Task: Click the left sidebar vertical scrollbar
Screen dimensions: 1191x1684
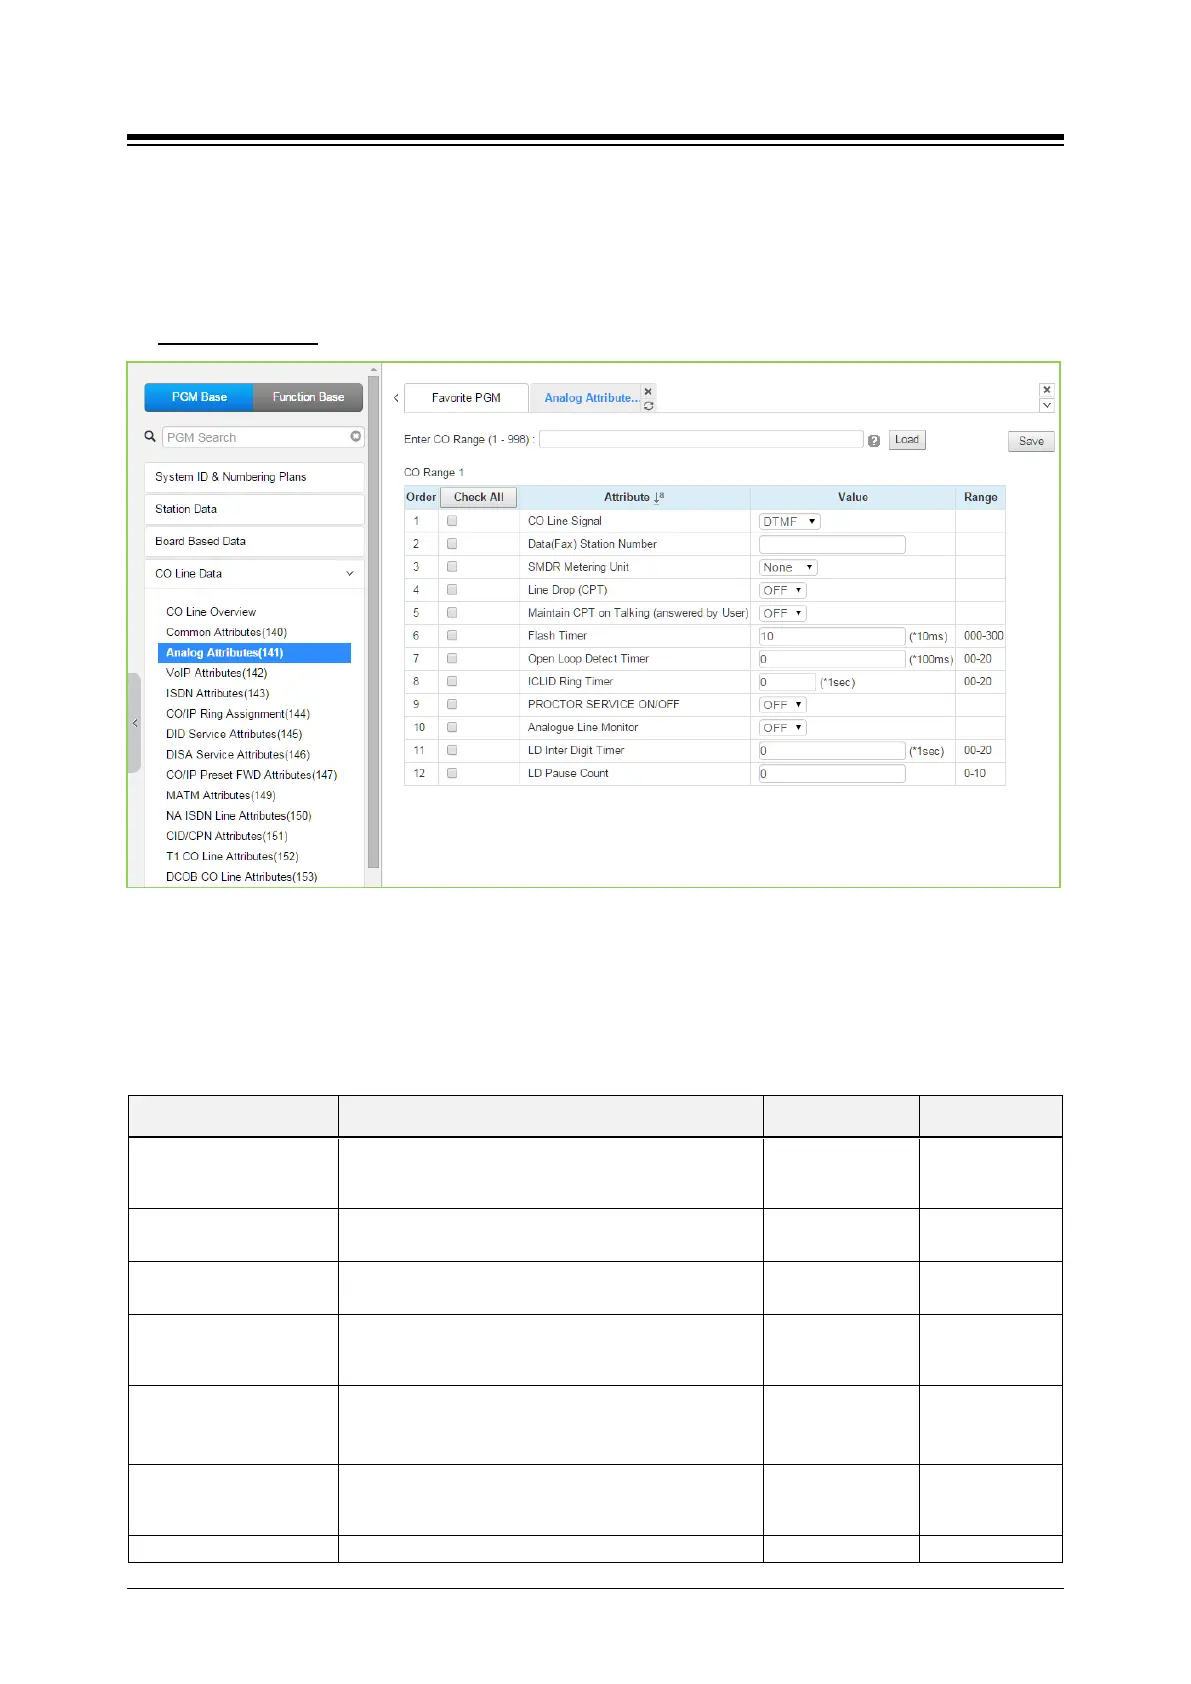Action: pos(373,622)
